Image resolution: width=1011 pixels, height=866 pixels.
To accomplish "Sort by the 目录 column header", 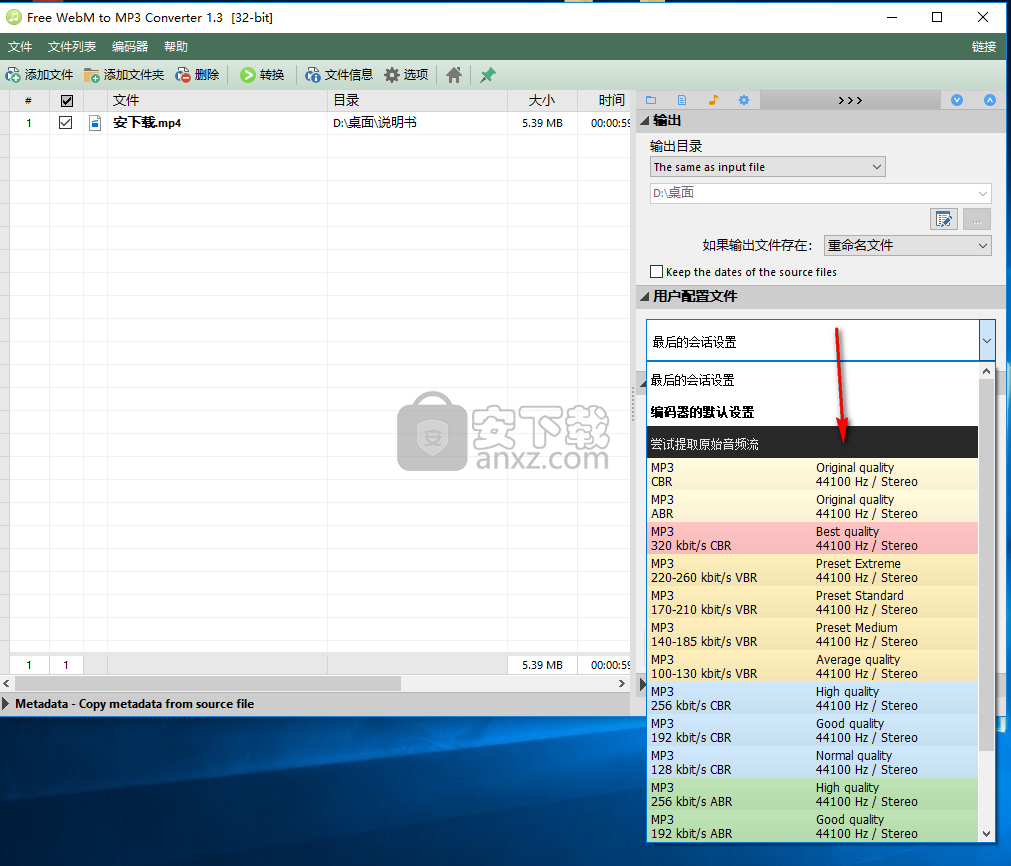I will [418, 101].
